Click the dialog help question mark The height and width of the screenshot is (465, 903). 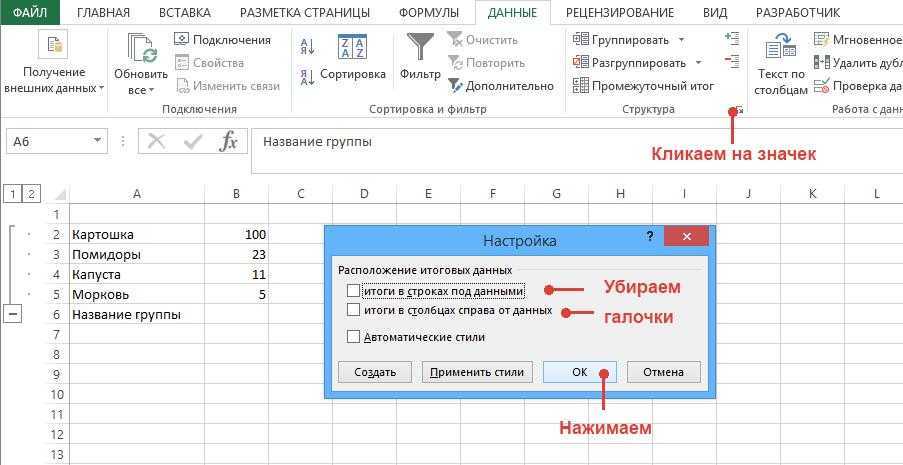tap(650, 236)
